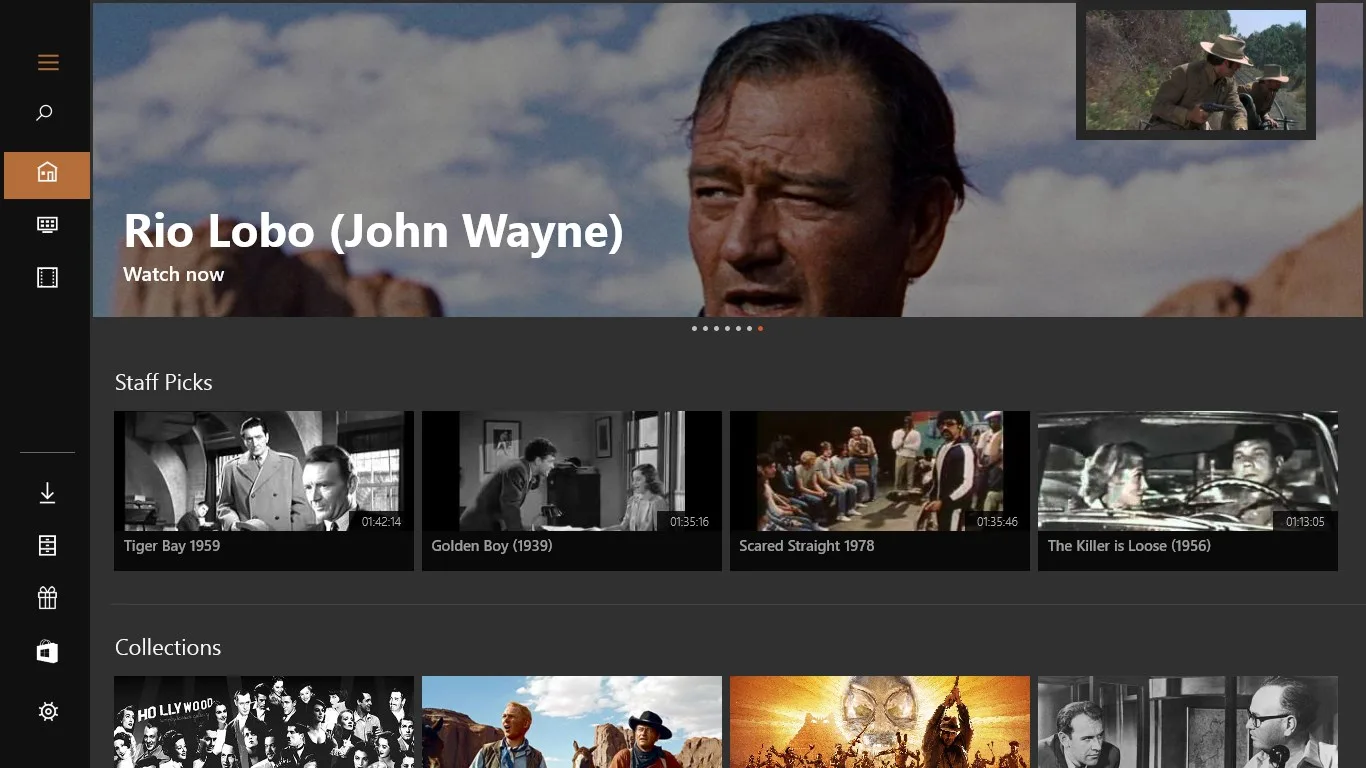1366x768 pixels.
Task: Open The Killer is Loose (1956) thumbnail
Action: [1188, 471]
